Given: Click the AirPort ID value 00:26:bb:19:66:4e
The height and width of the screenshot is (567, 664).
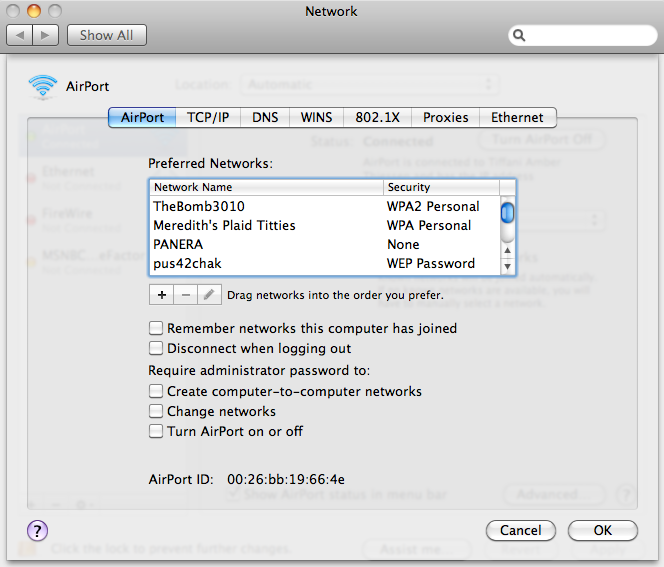Looking at the screenshot, I should [x=286, y=479].
